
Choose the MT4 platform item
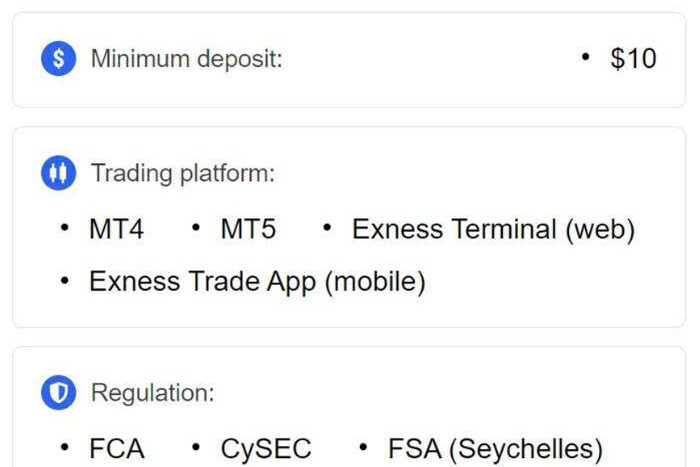pyautogui.click(x=117, y=229)
